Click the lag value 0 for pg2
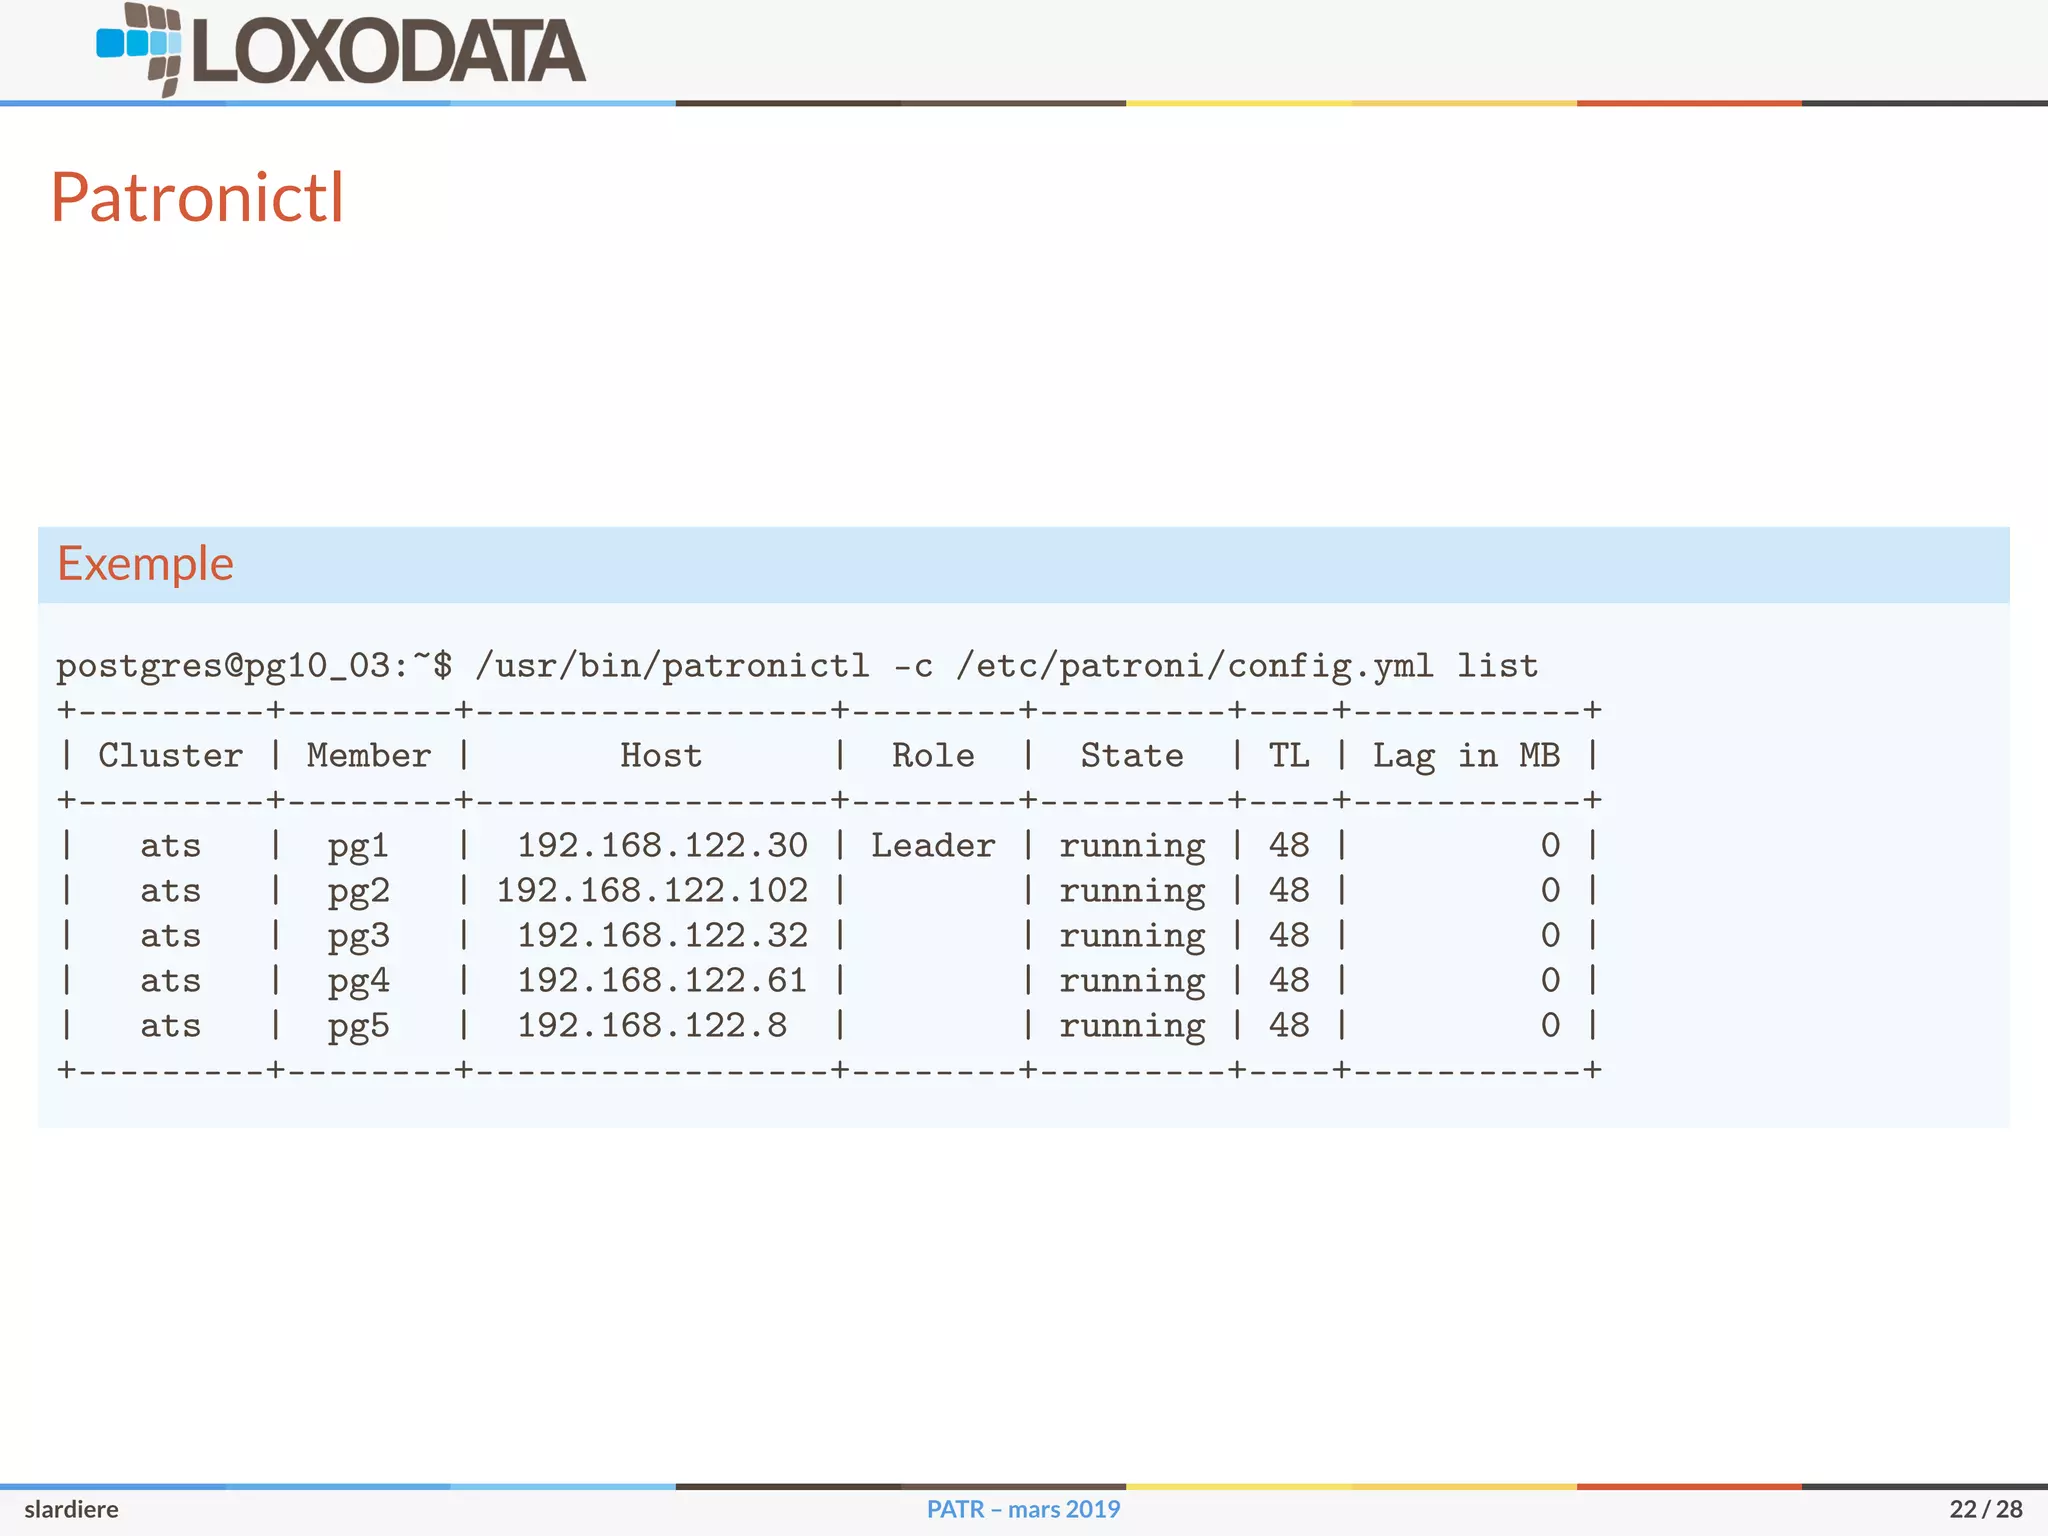 click(x=1550, y=890)
